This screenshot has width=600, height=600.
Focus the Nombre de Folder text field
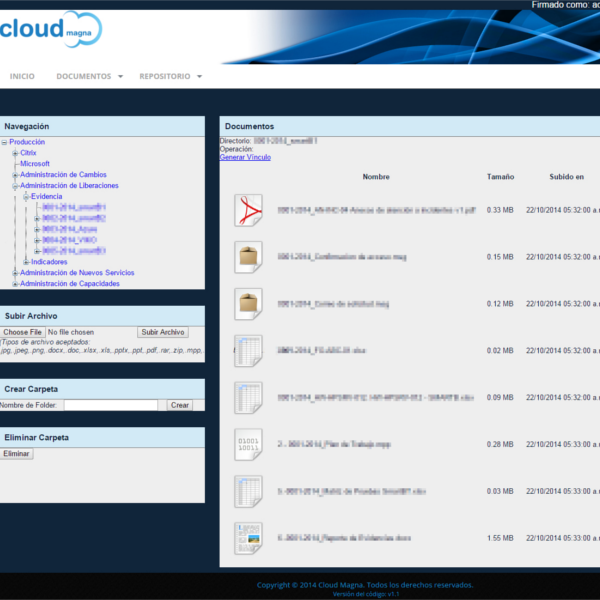click(111, 405)
